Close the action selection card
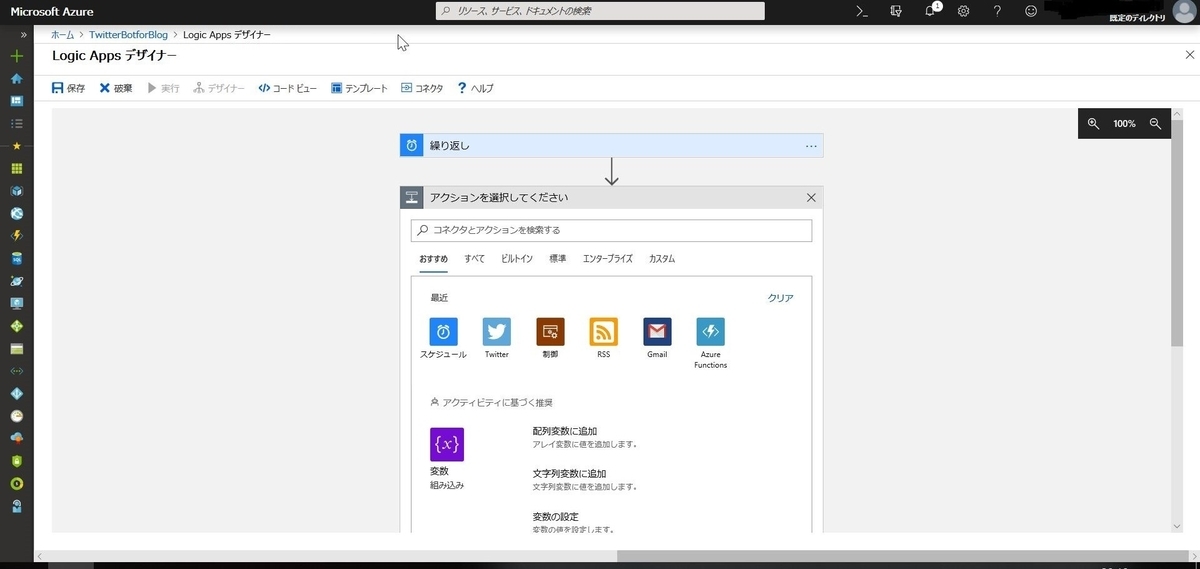Viewport: 1200px width, 569px height. pyautogui.click(x=811, y=198)
